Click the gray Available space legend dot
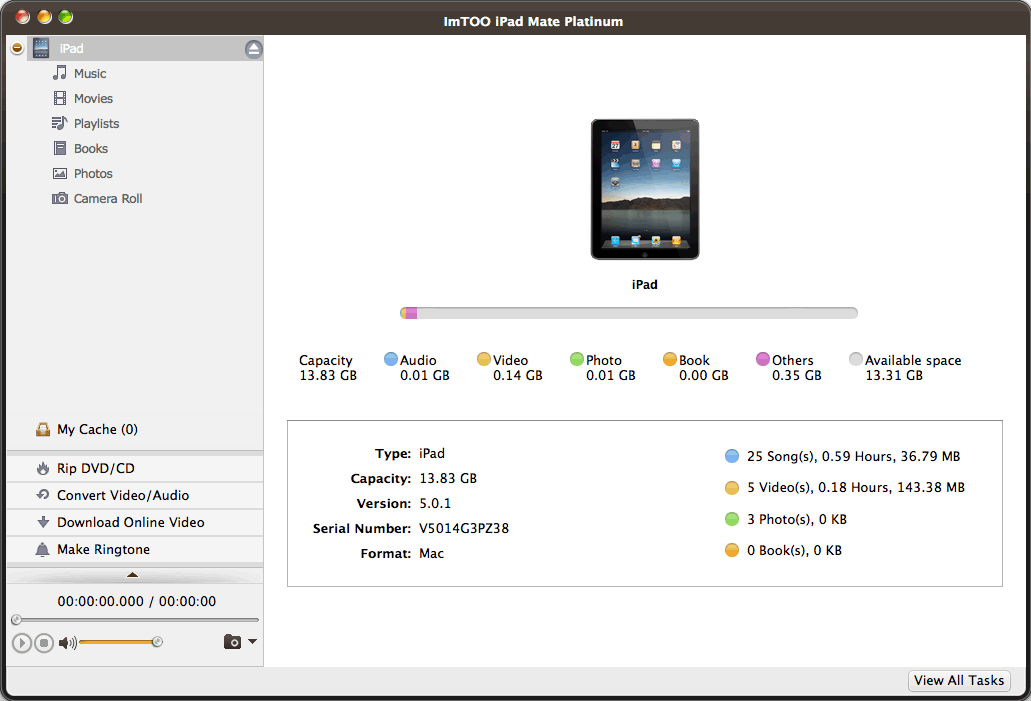The image size is (1031, 701). coord(855,359)
